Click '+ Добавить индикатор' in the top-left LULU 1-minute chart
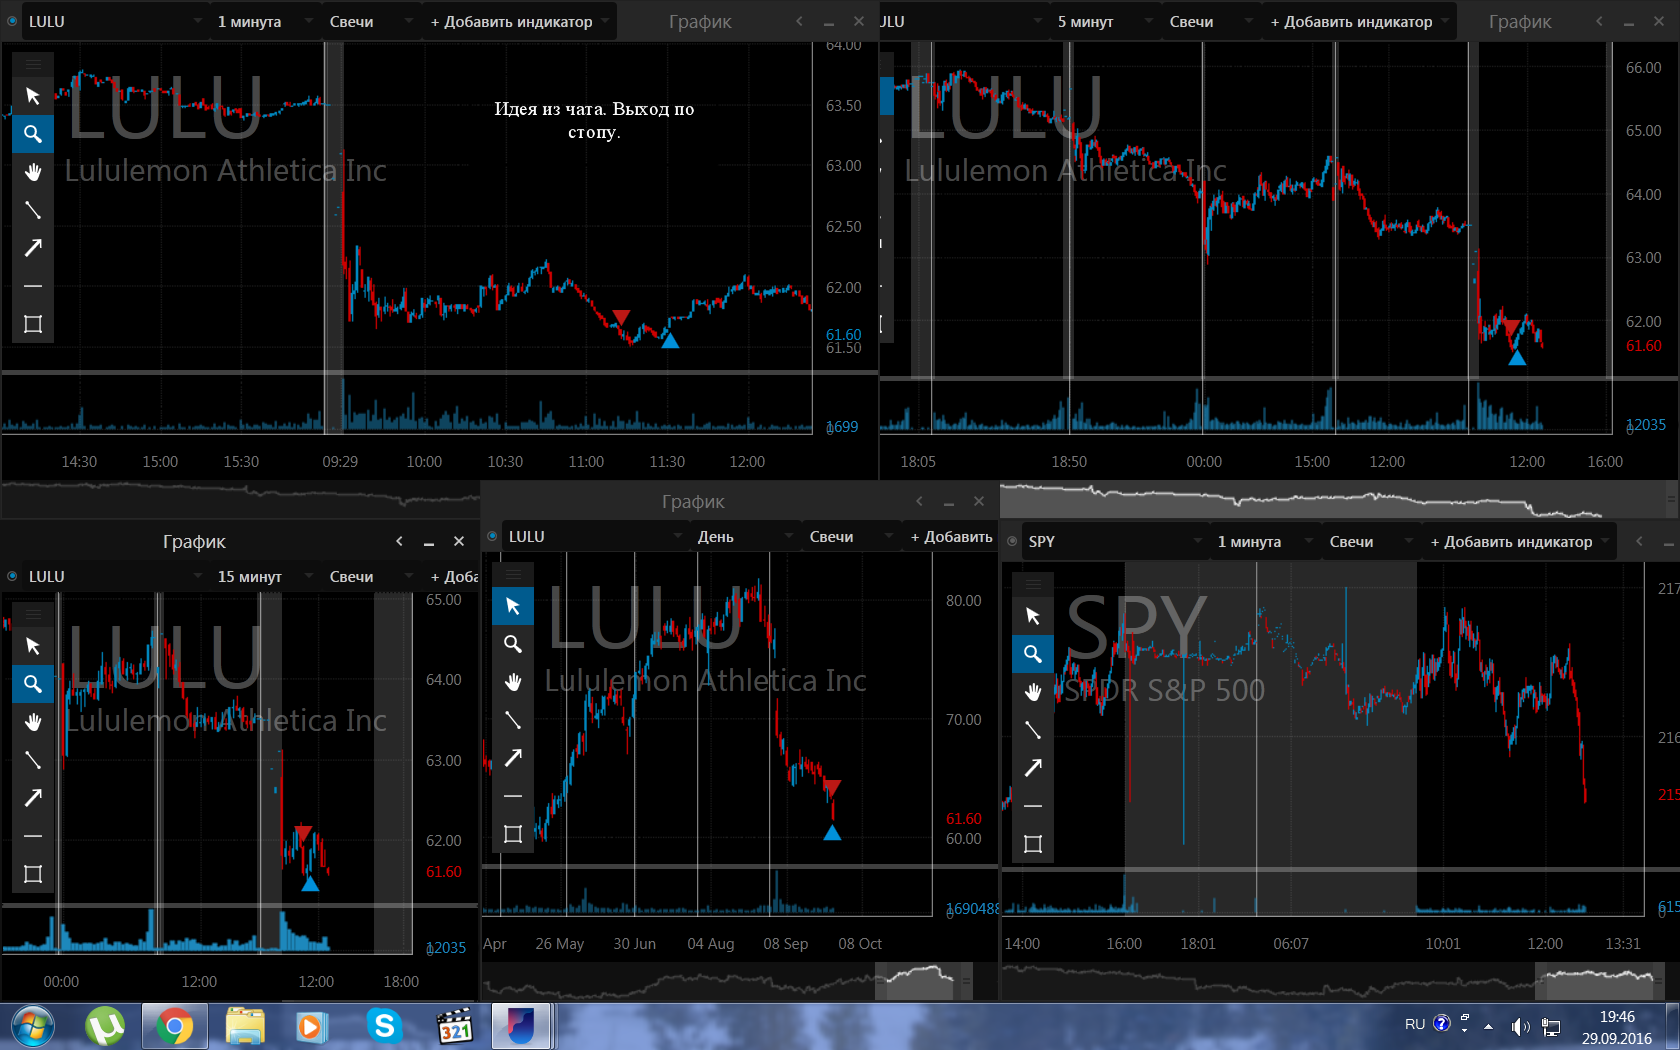 519,21
